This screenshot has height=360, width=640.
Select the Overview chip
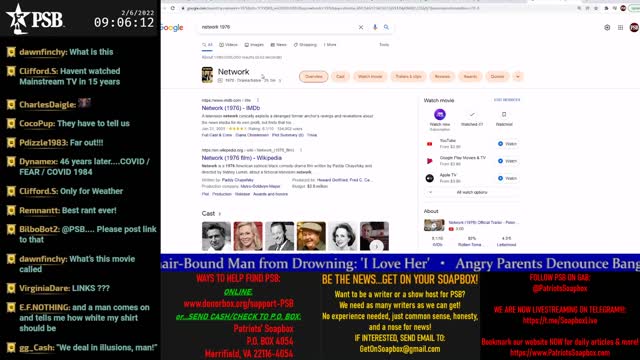coord(313,76)
